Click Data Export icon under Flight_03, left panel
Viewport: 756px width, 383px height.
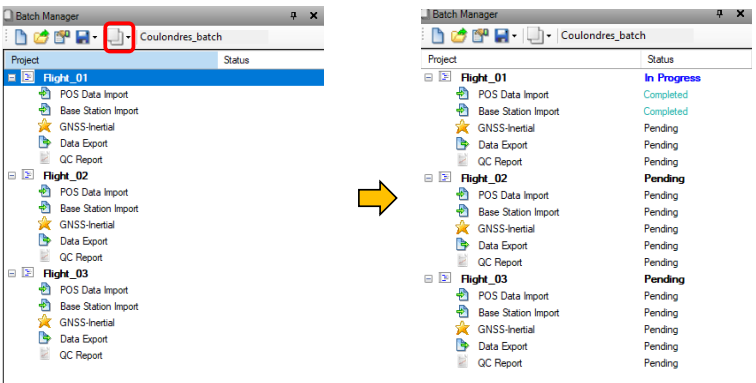coord(45,339)
